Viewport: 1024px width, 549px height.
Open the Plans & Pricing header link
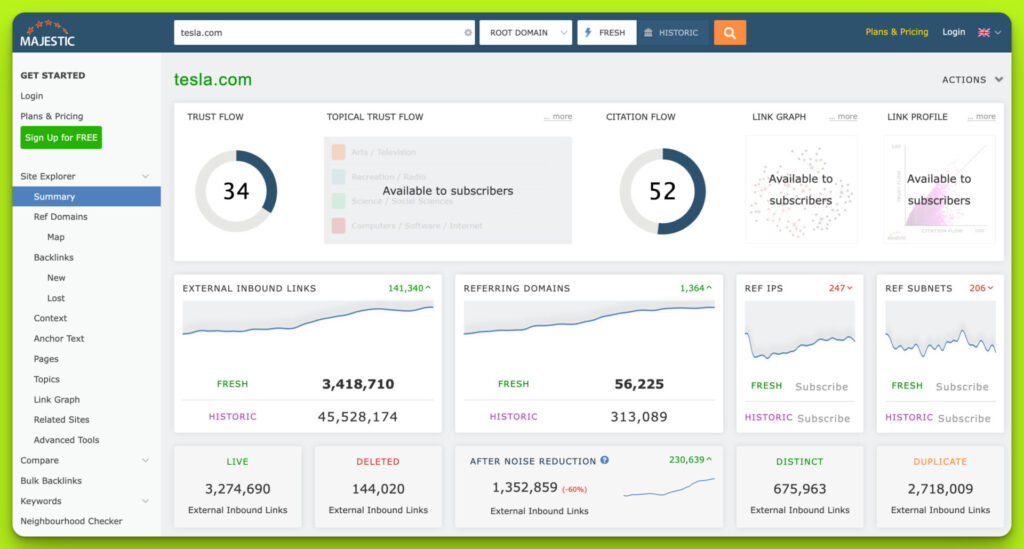pyautogui.click(x=896, y=32)
